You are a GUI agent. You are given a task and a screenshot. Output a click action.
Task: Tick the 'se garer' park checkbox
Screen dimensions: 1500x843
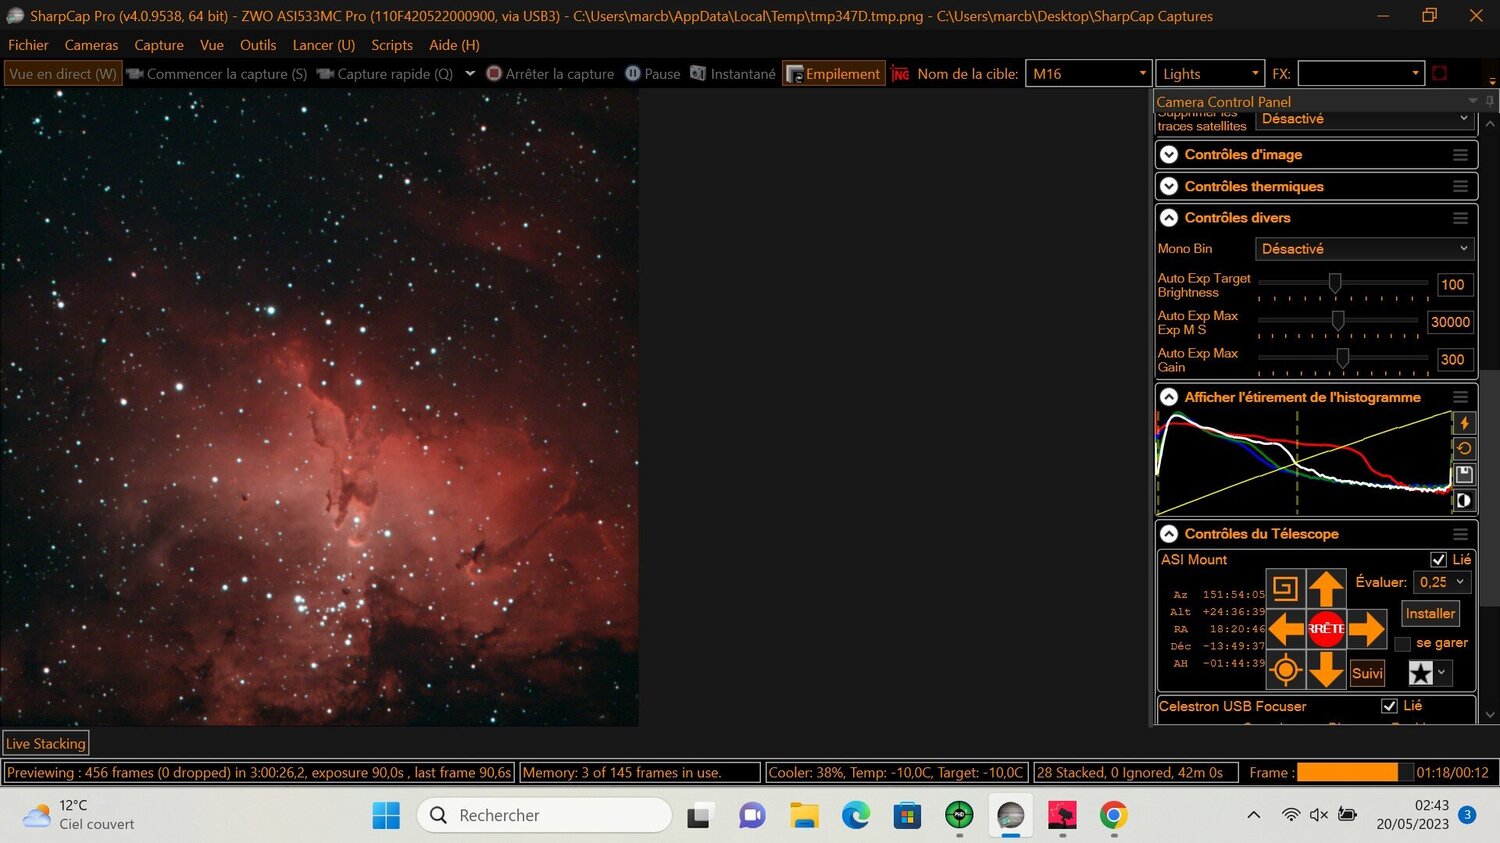1403,644
